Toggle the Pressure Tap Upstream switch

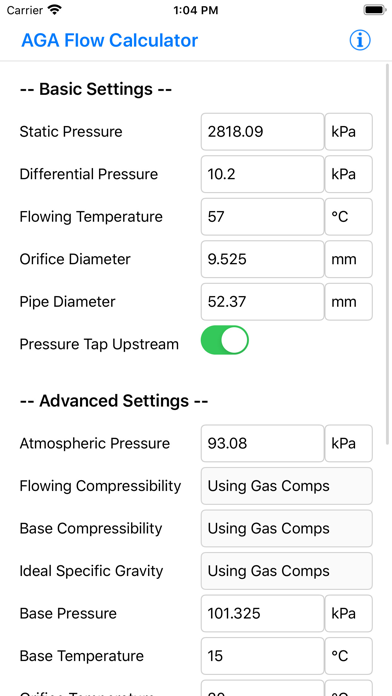click(x=225, y=340)
